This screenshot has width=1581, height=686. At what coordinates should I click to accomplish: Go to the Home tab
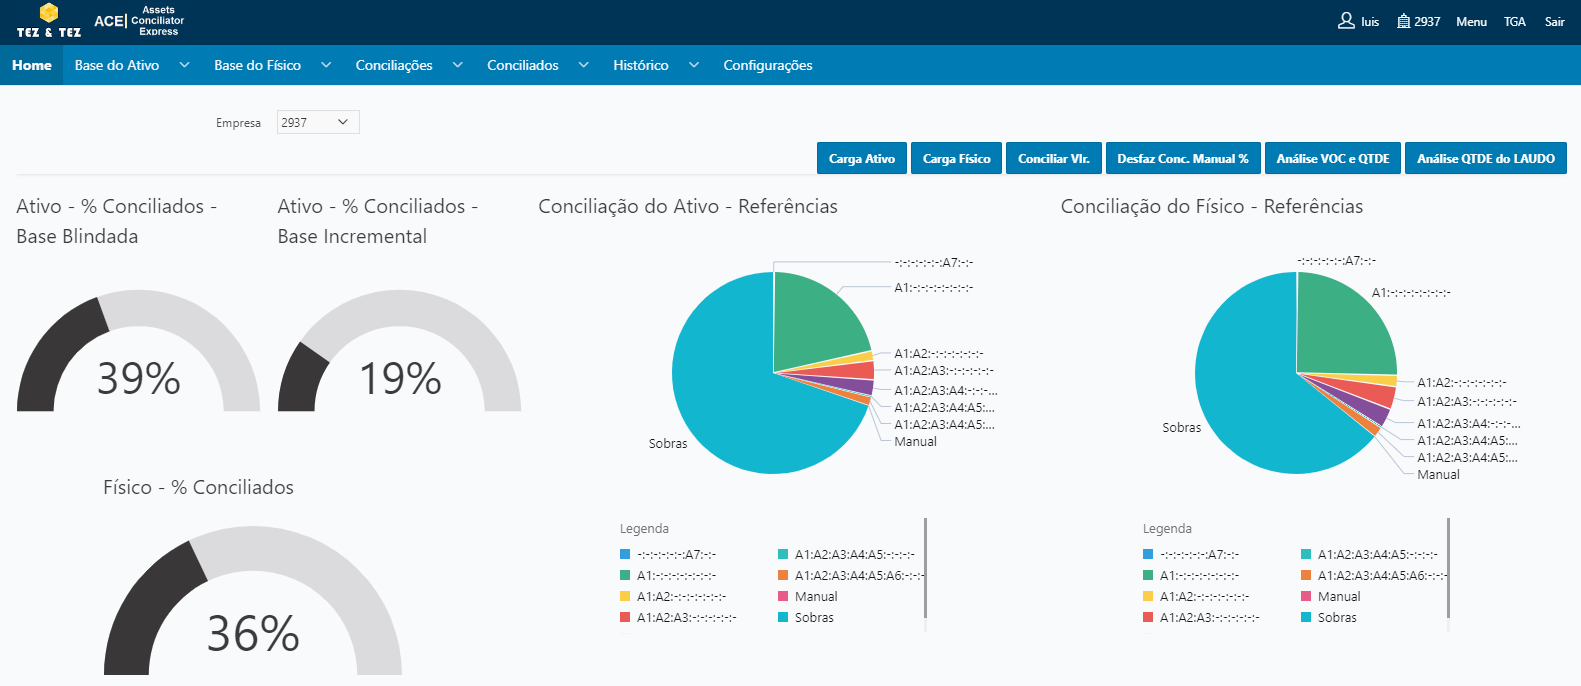pos(32,65)
